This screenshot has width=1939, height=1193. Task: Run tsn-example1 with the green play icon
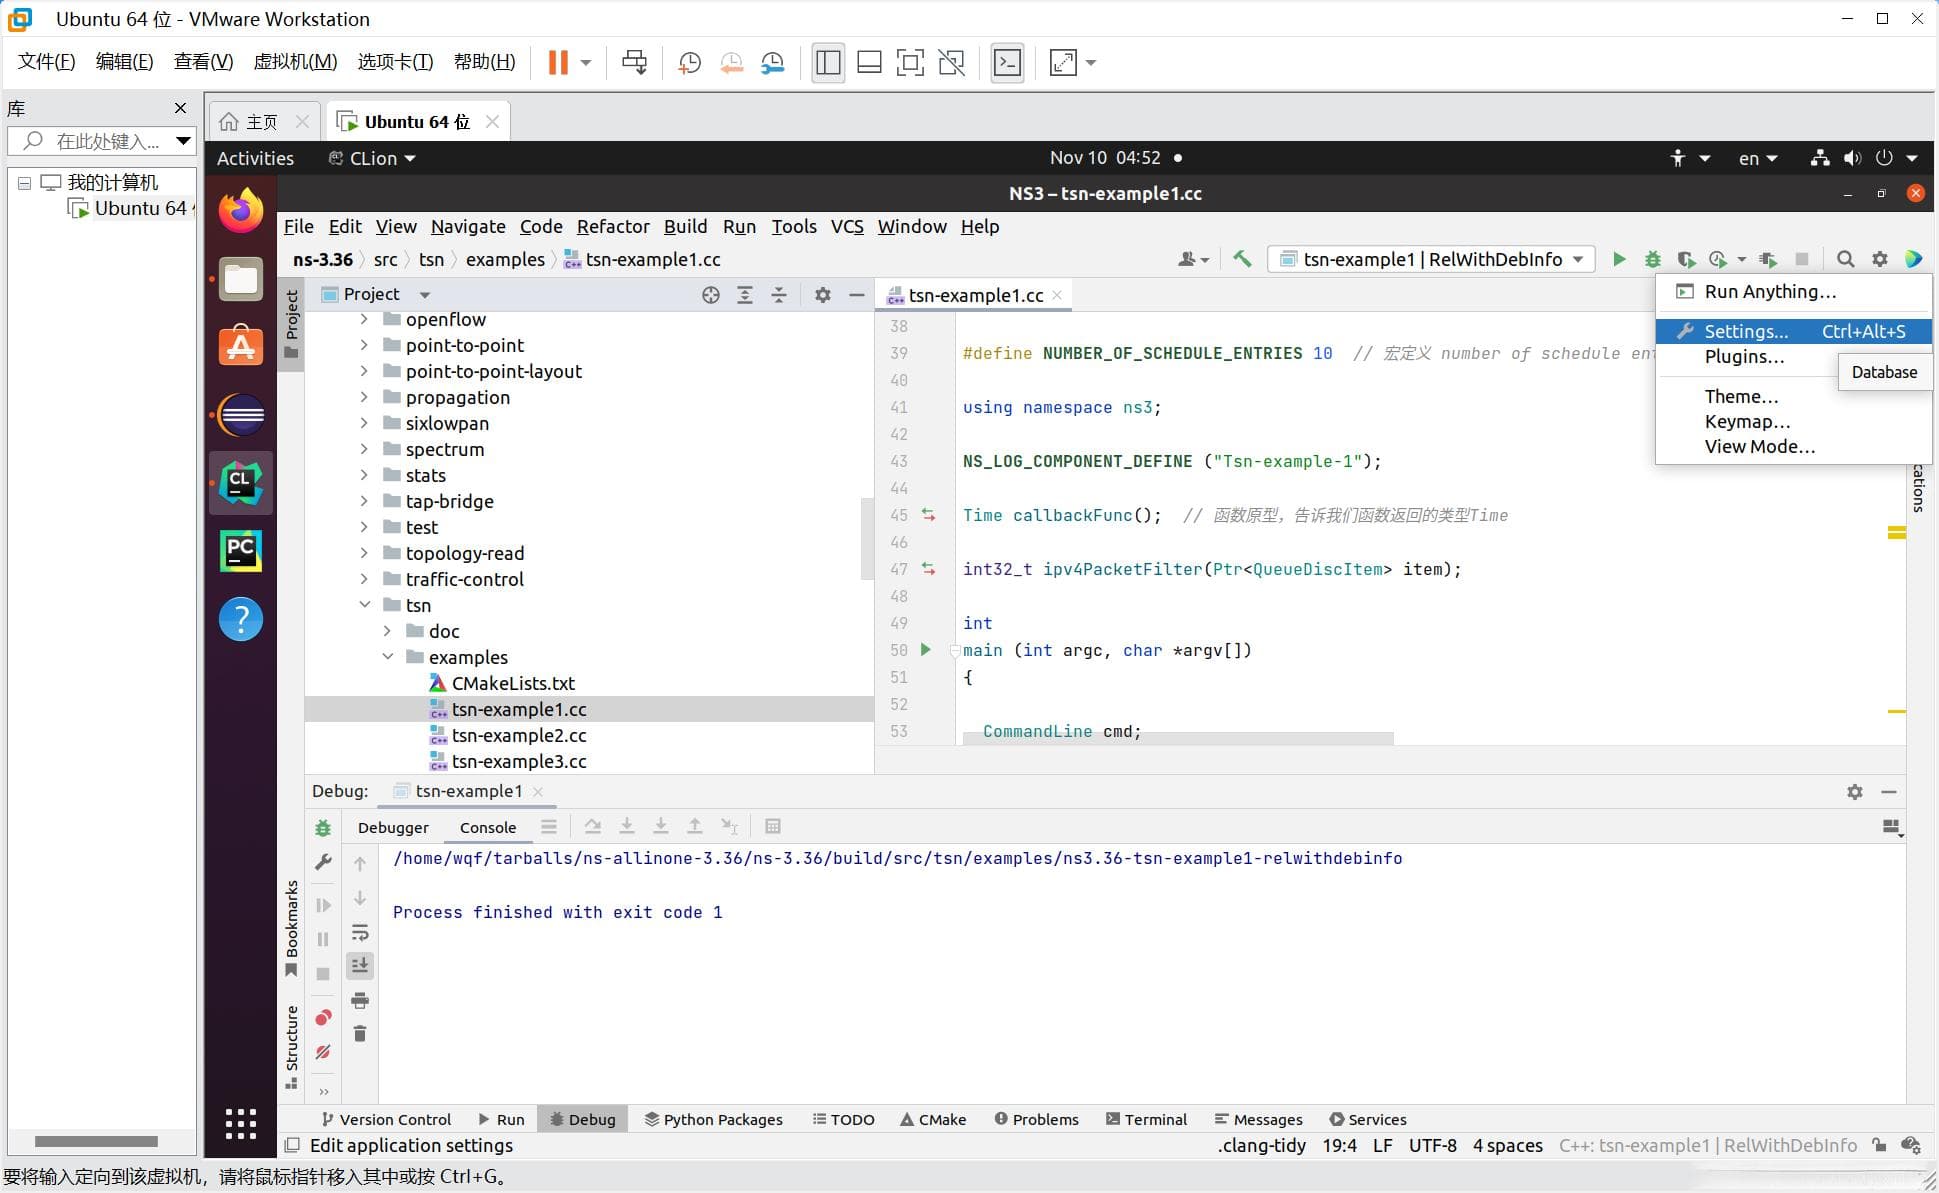pyautogui.click(x=1619, y=259)
